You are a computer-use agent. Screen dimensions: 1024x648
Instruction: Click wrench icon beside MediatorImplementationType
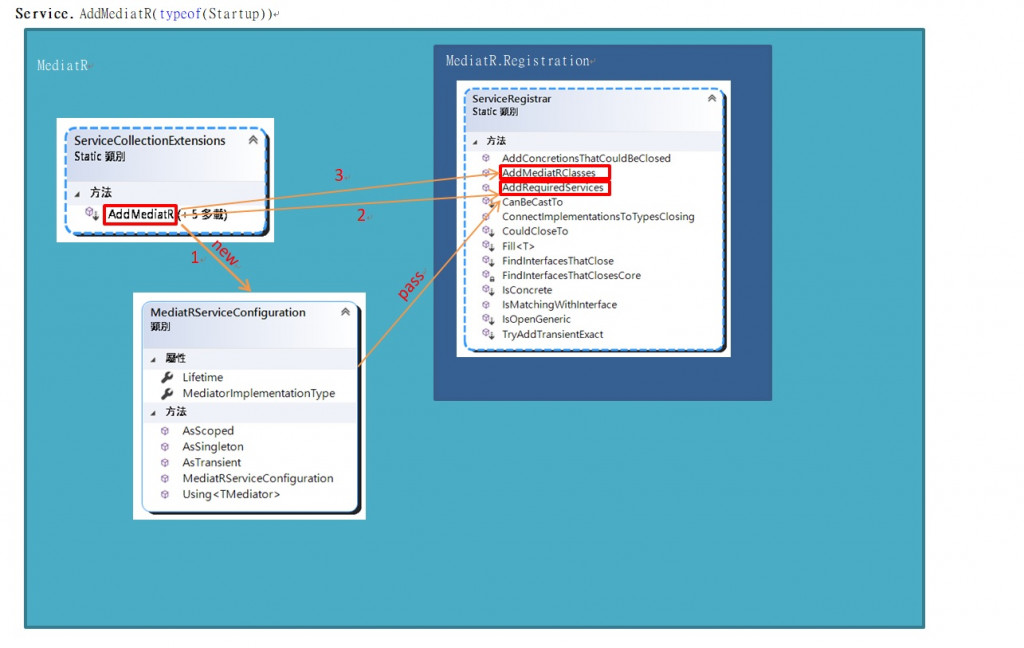167,393
